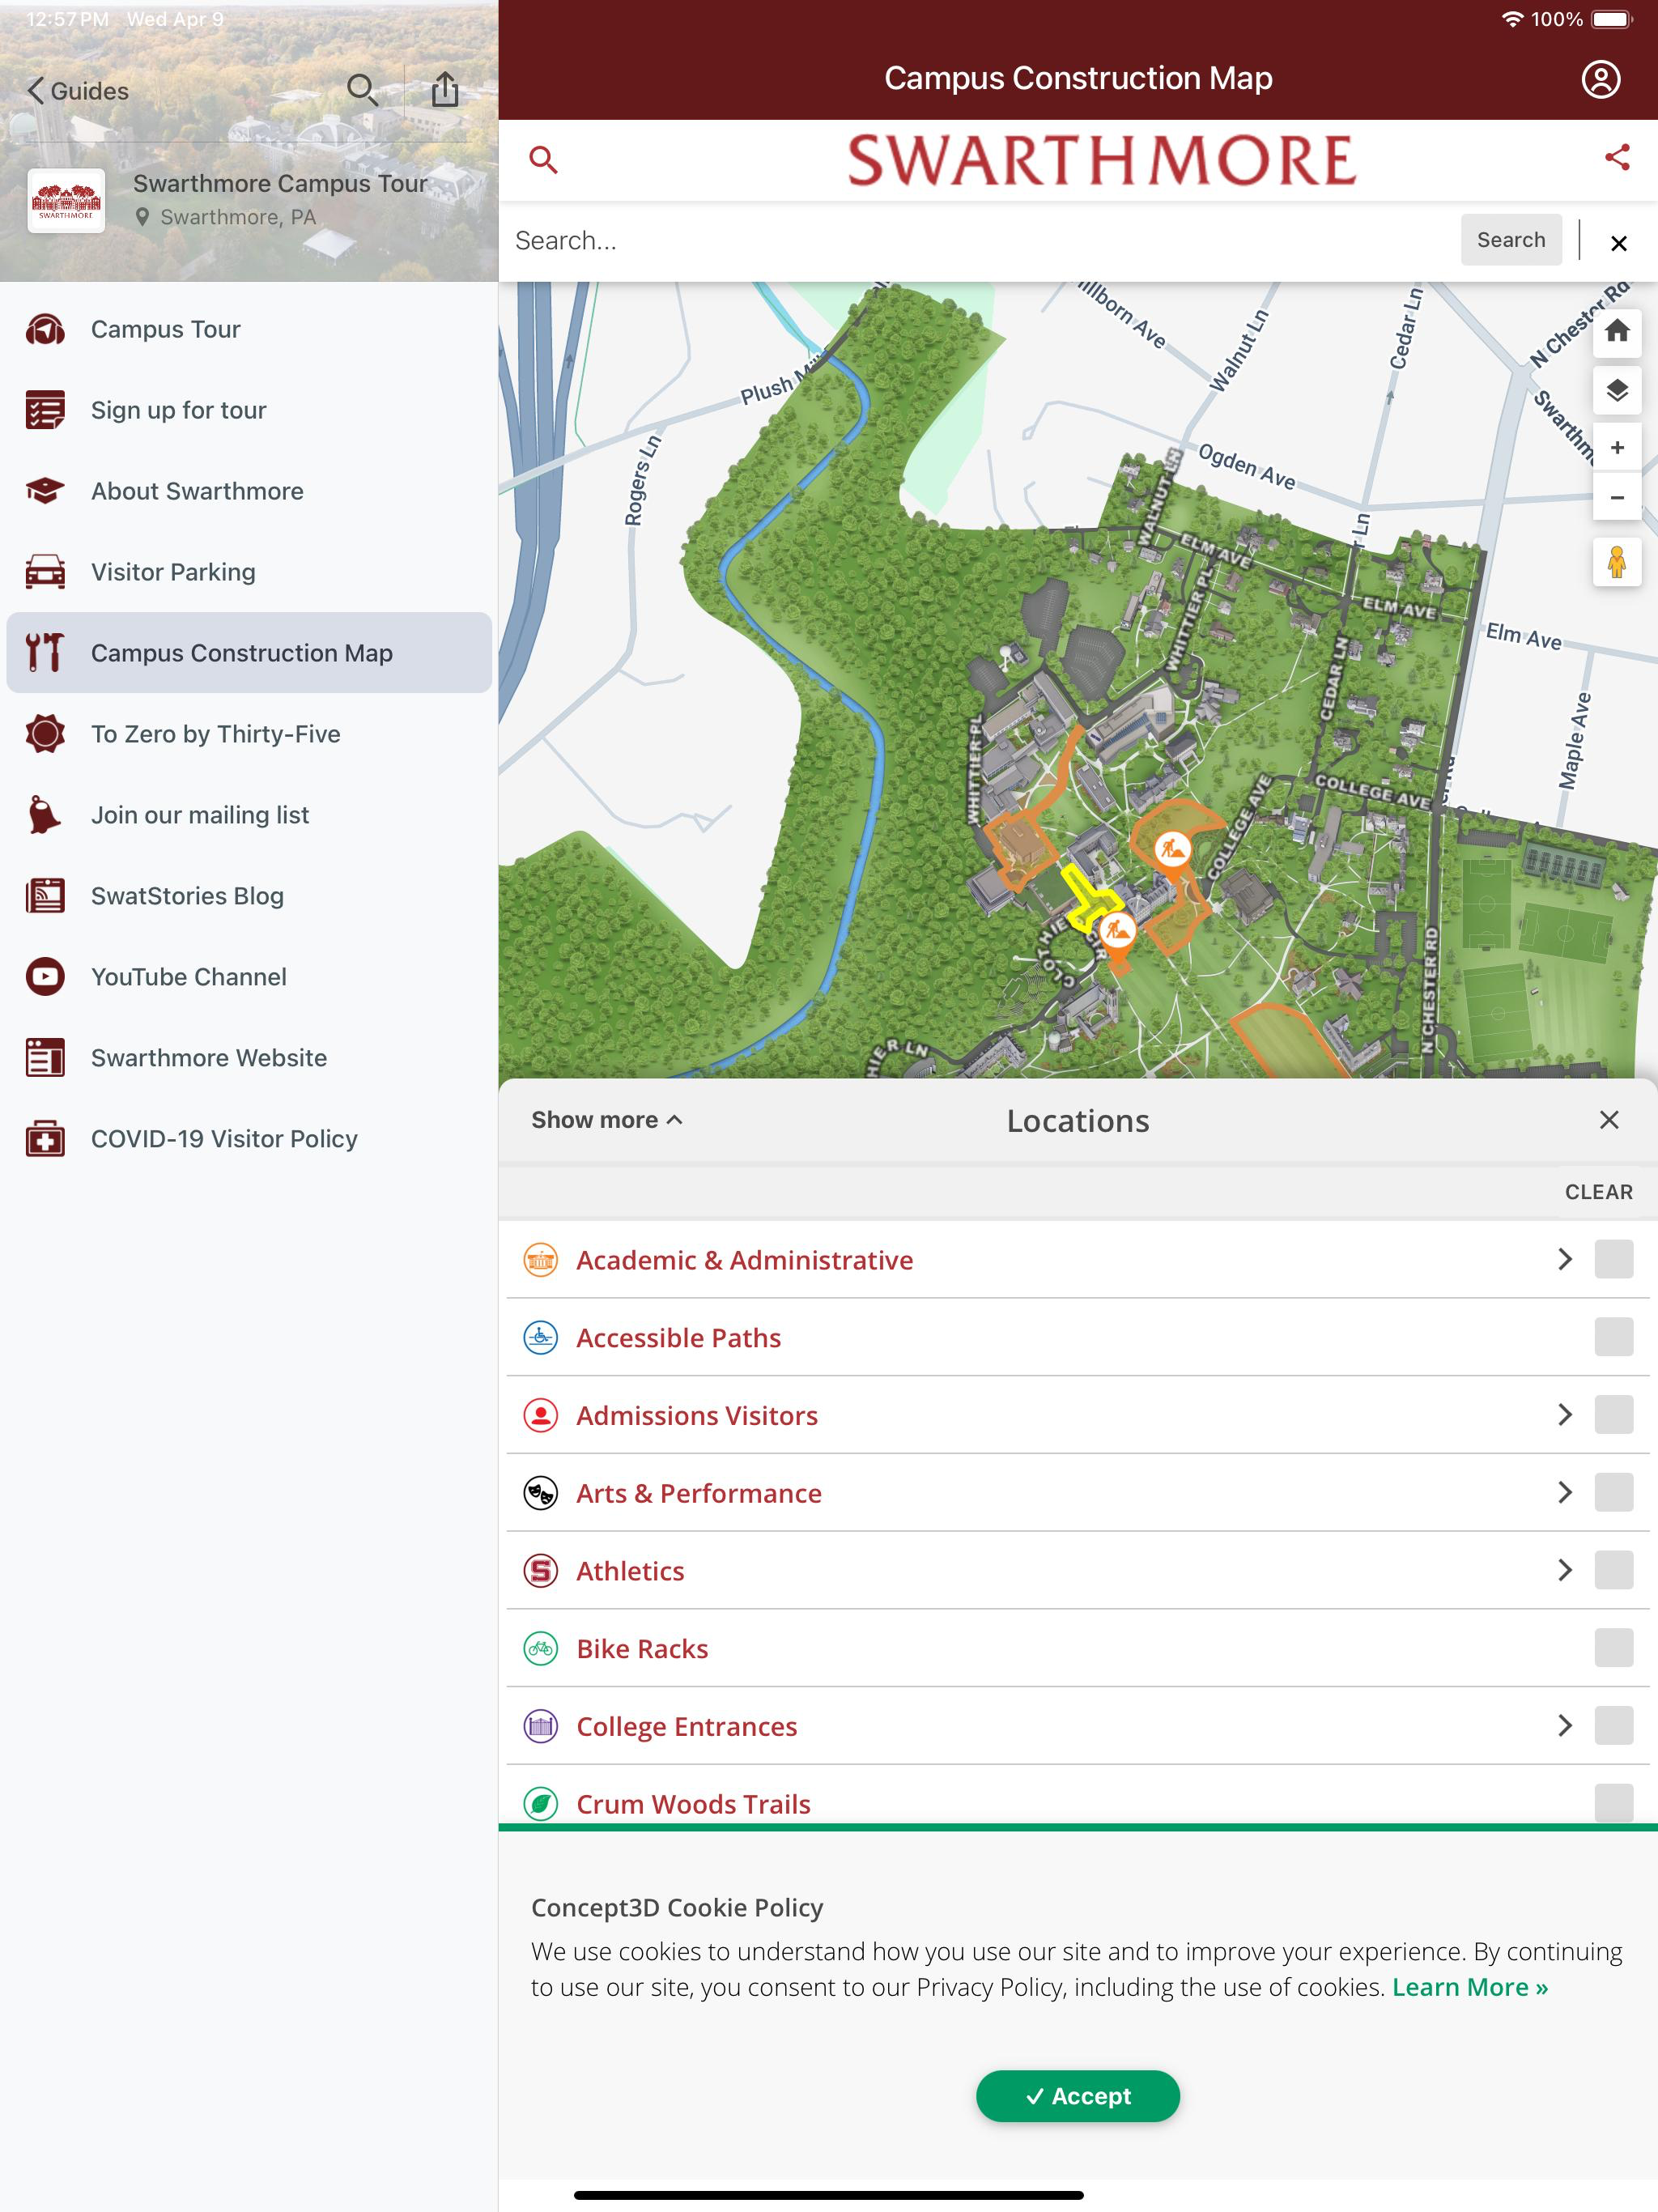Viewport: 1658px width, 2212px height.
Task: Open COVID-19 Visitor Policy
Action: tap(249, 1139)
